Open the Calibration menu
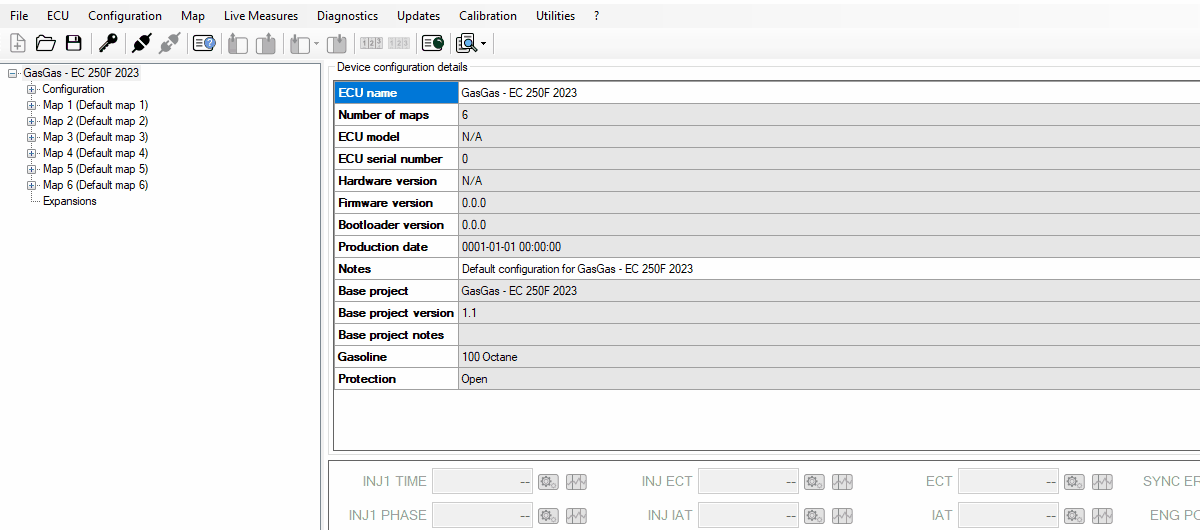The width and height of the screenshot is (1200, 530). (x=487, y=16)
